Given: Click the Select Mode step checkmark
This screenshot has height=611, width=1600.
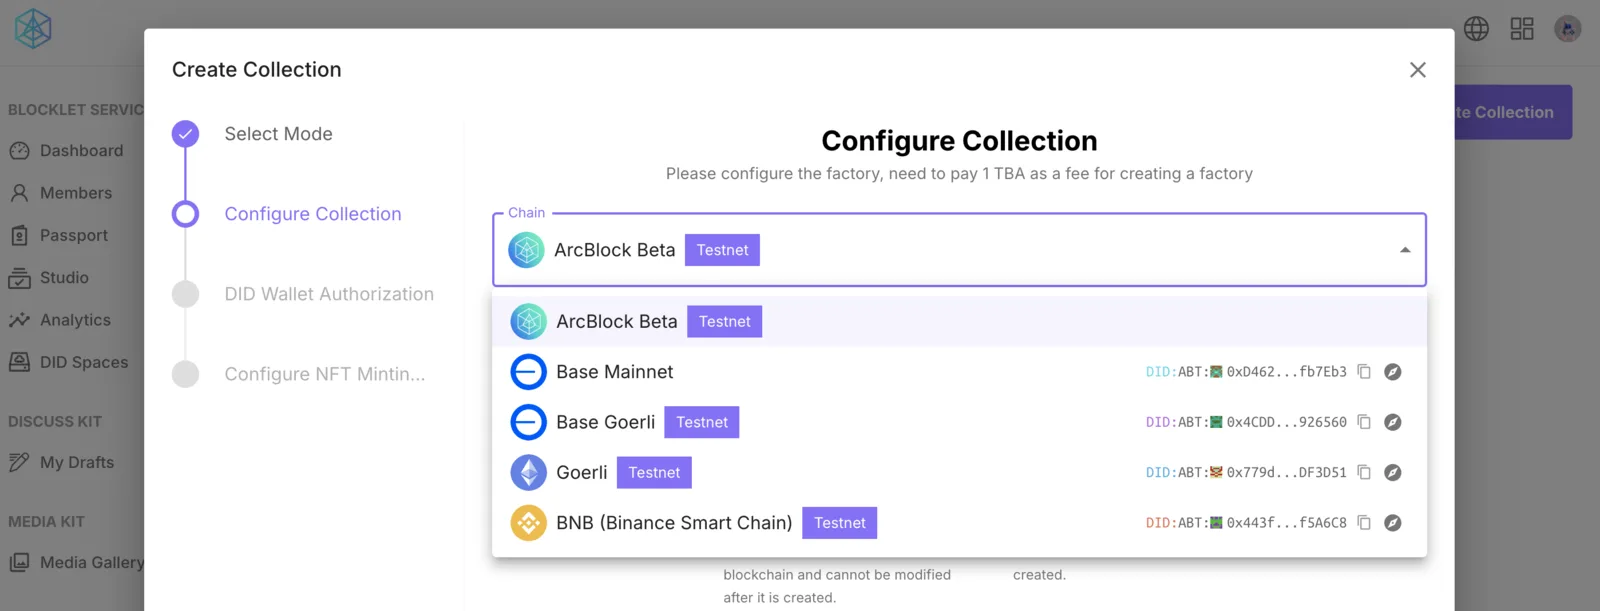Looking at the screenshot, I should (185, 134).
